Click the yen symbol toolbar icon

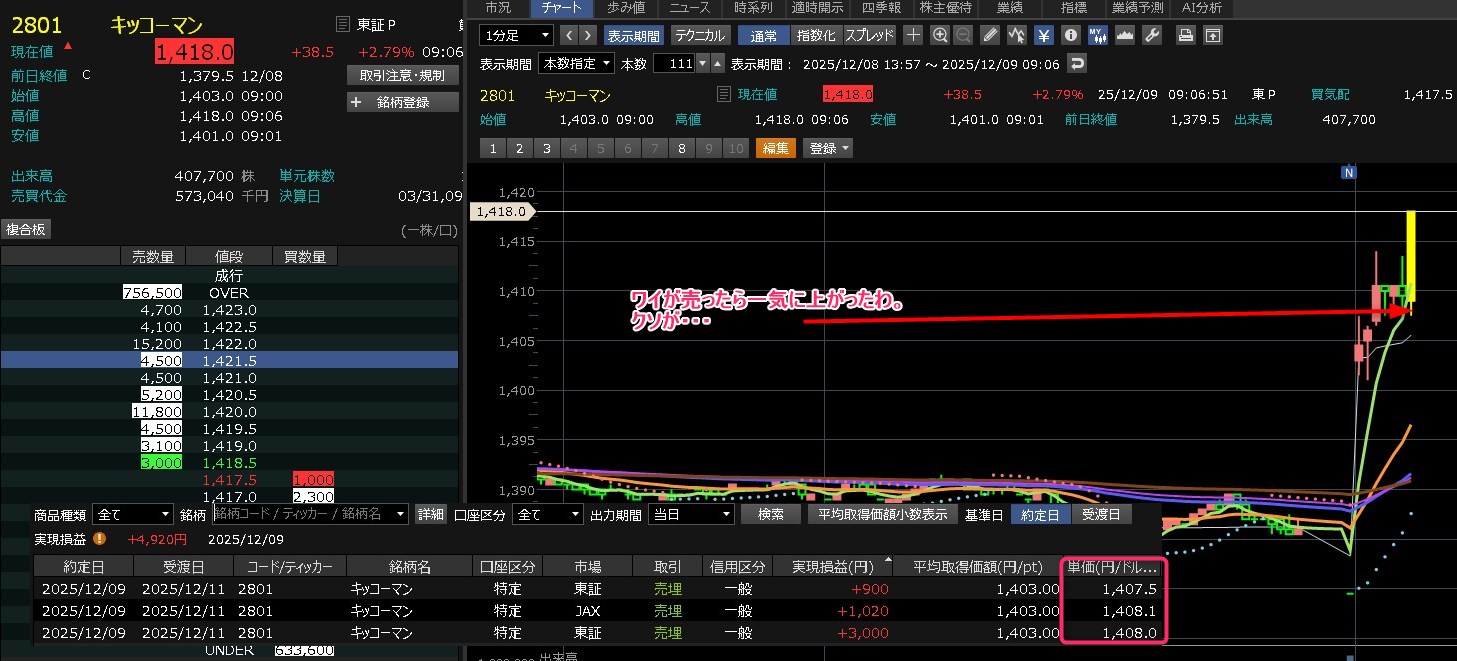pos(1044,35)
